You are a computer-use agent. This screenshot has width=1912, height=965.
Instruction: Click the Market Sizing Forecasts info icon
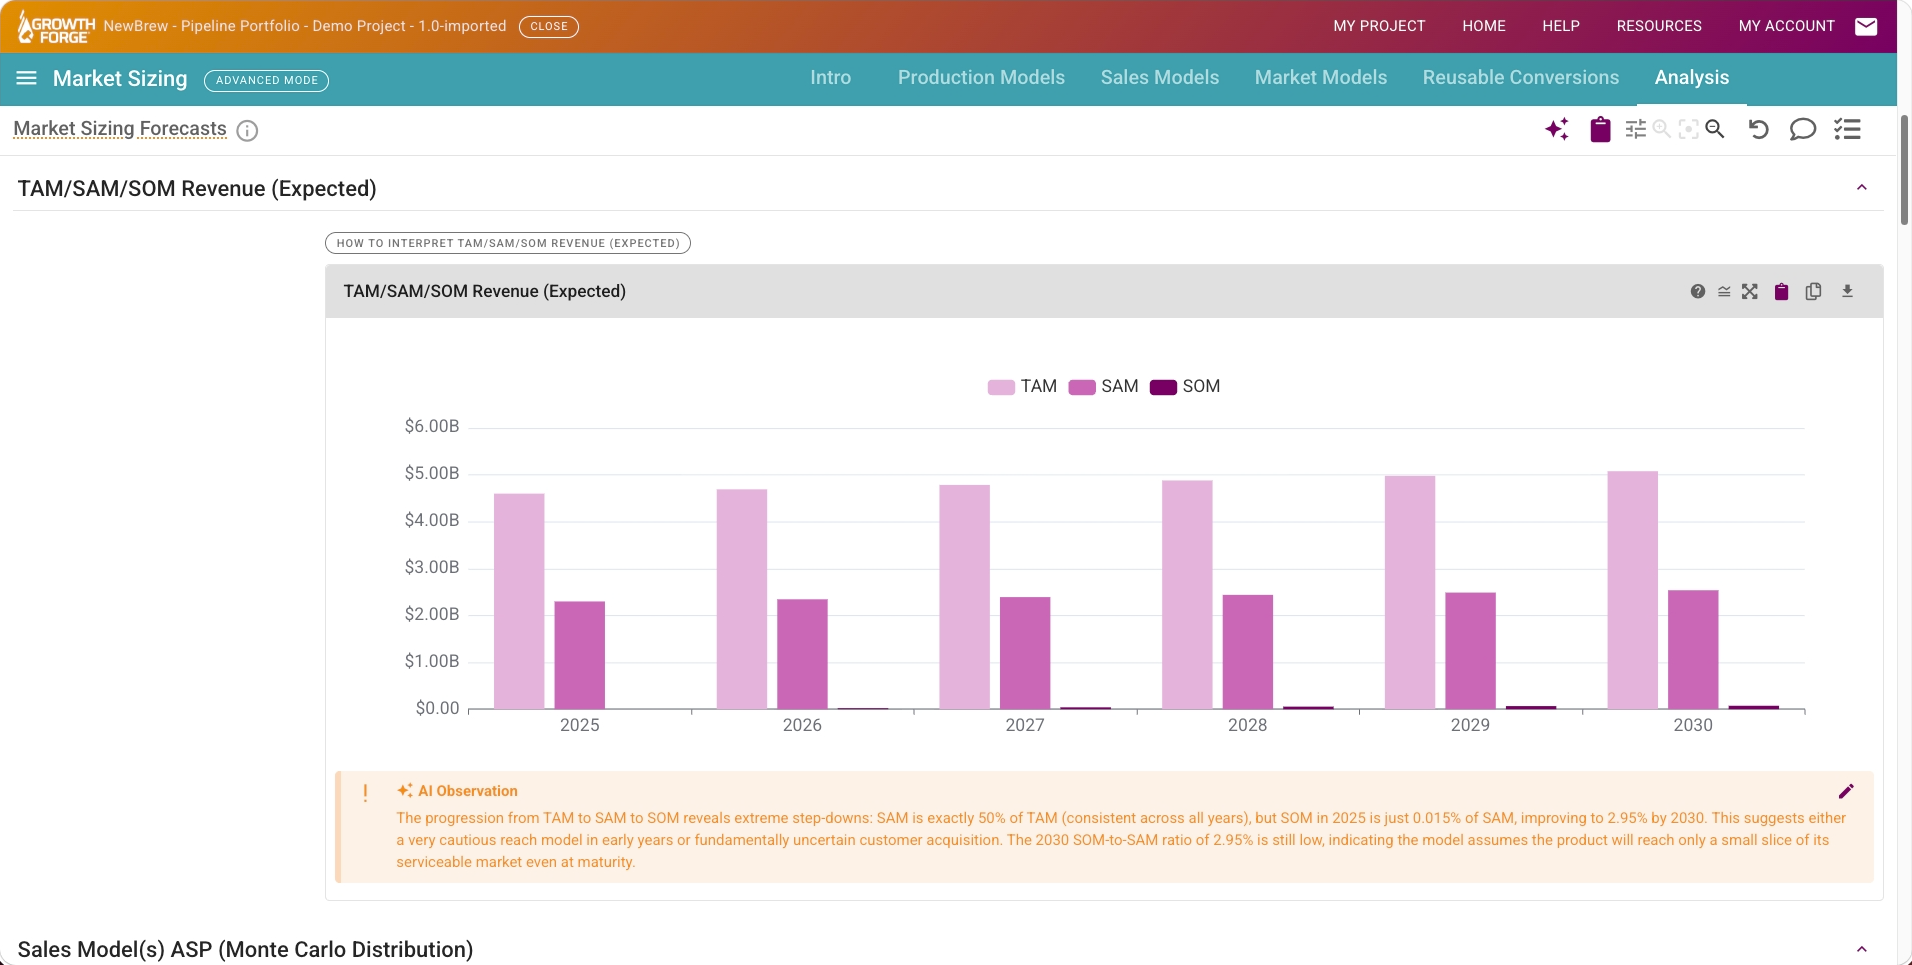click(x=247, y=130)
